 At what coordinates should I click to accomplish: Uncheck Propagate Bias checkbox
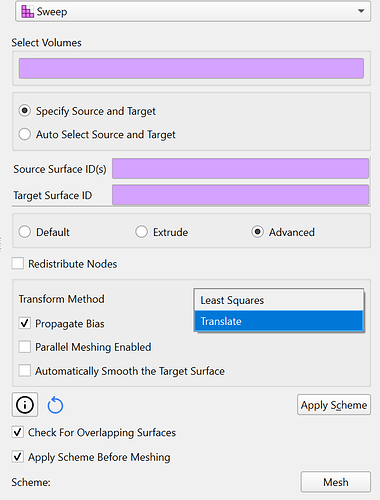click(x=25, y=323)
